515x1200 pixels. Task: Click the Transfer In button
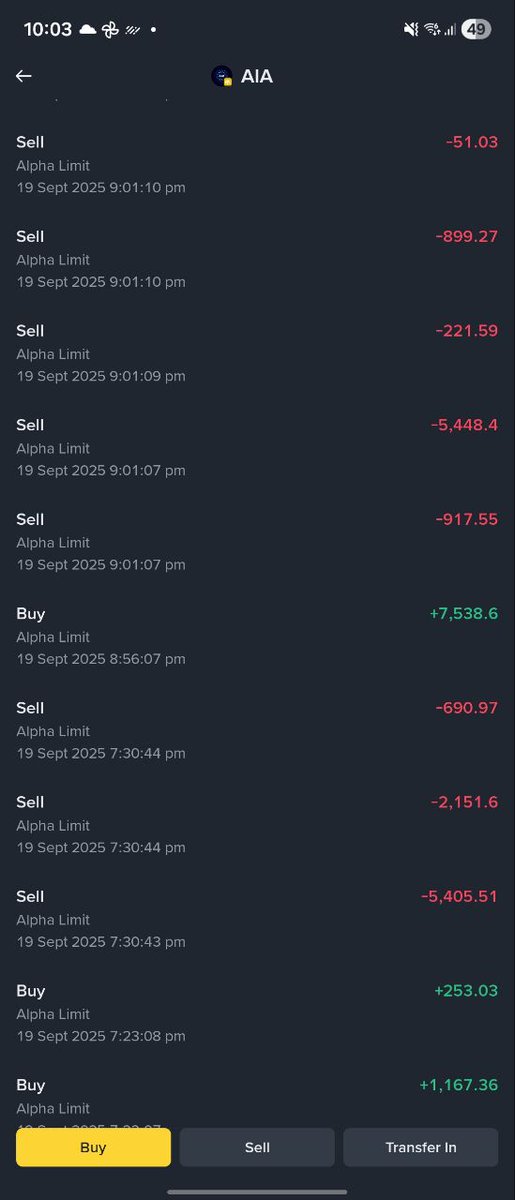[x=421, y=1147]
